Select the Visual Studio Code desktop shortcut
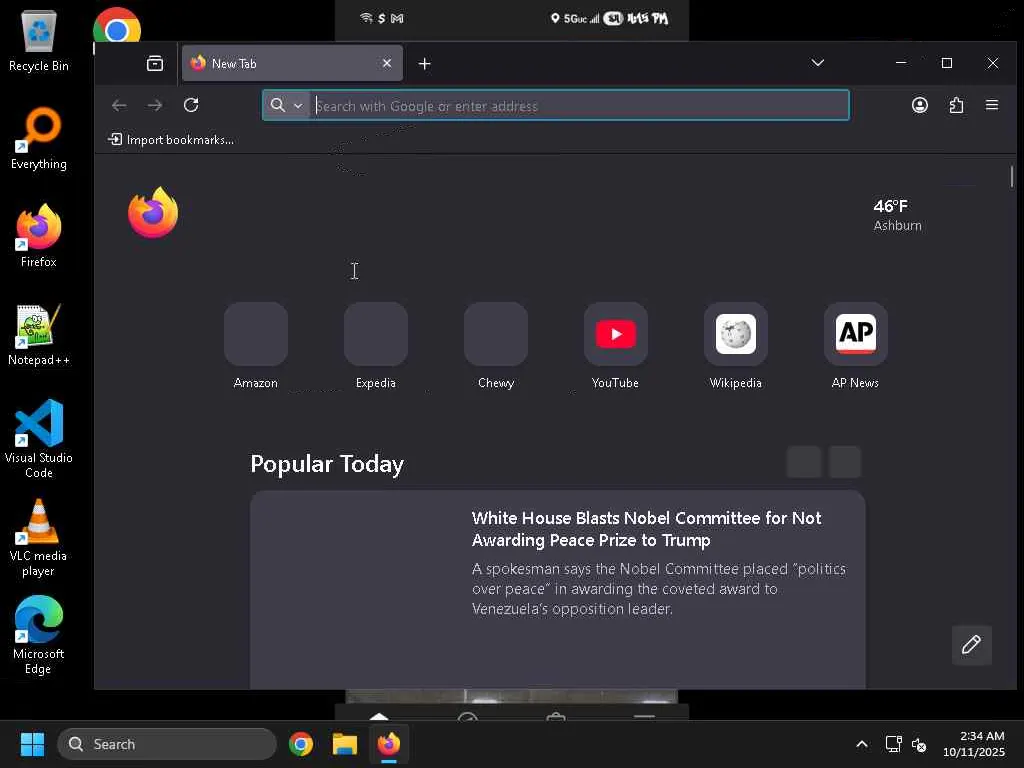Viewport: 1024px width, 768px height. pyautogui.click(x=39, y=439)
